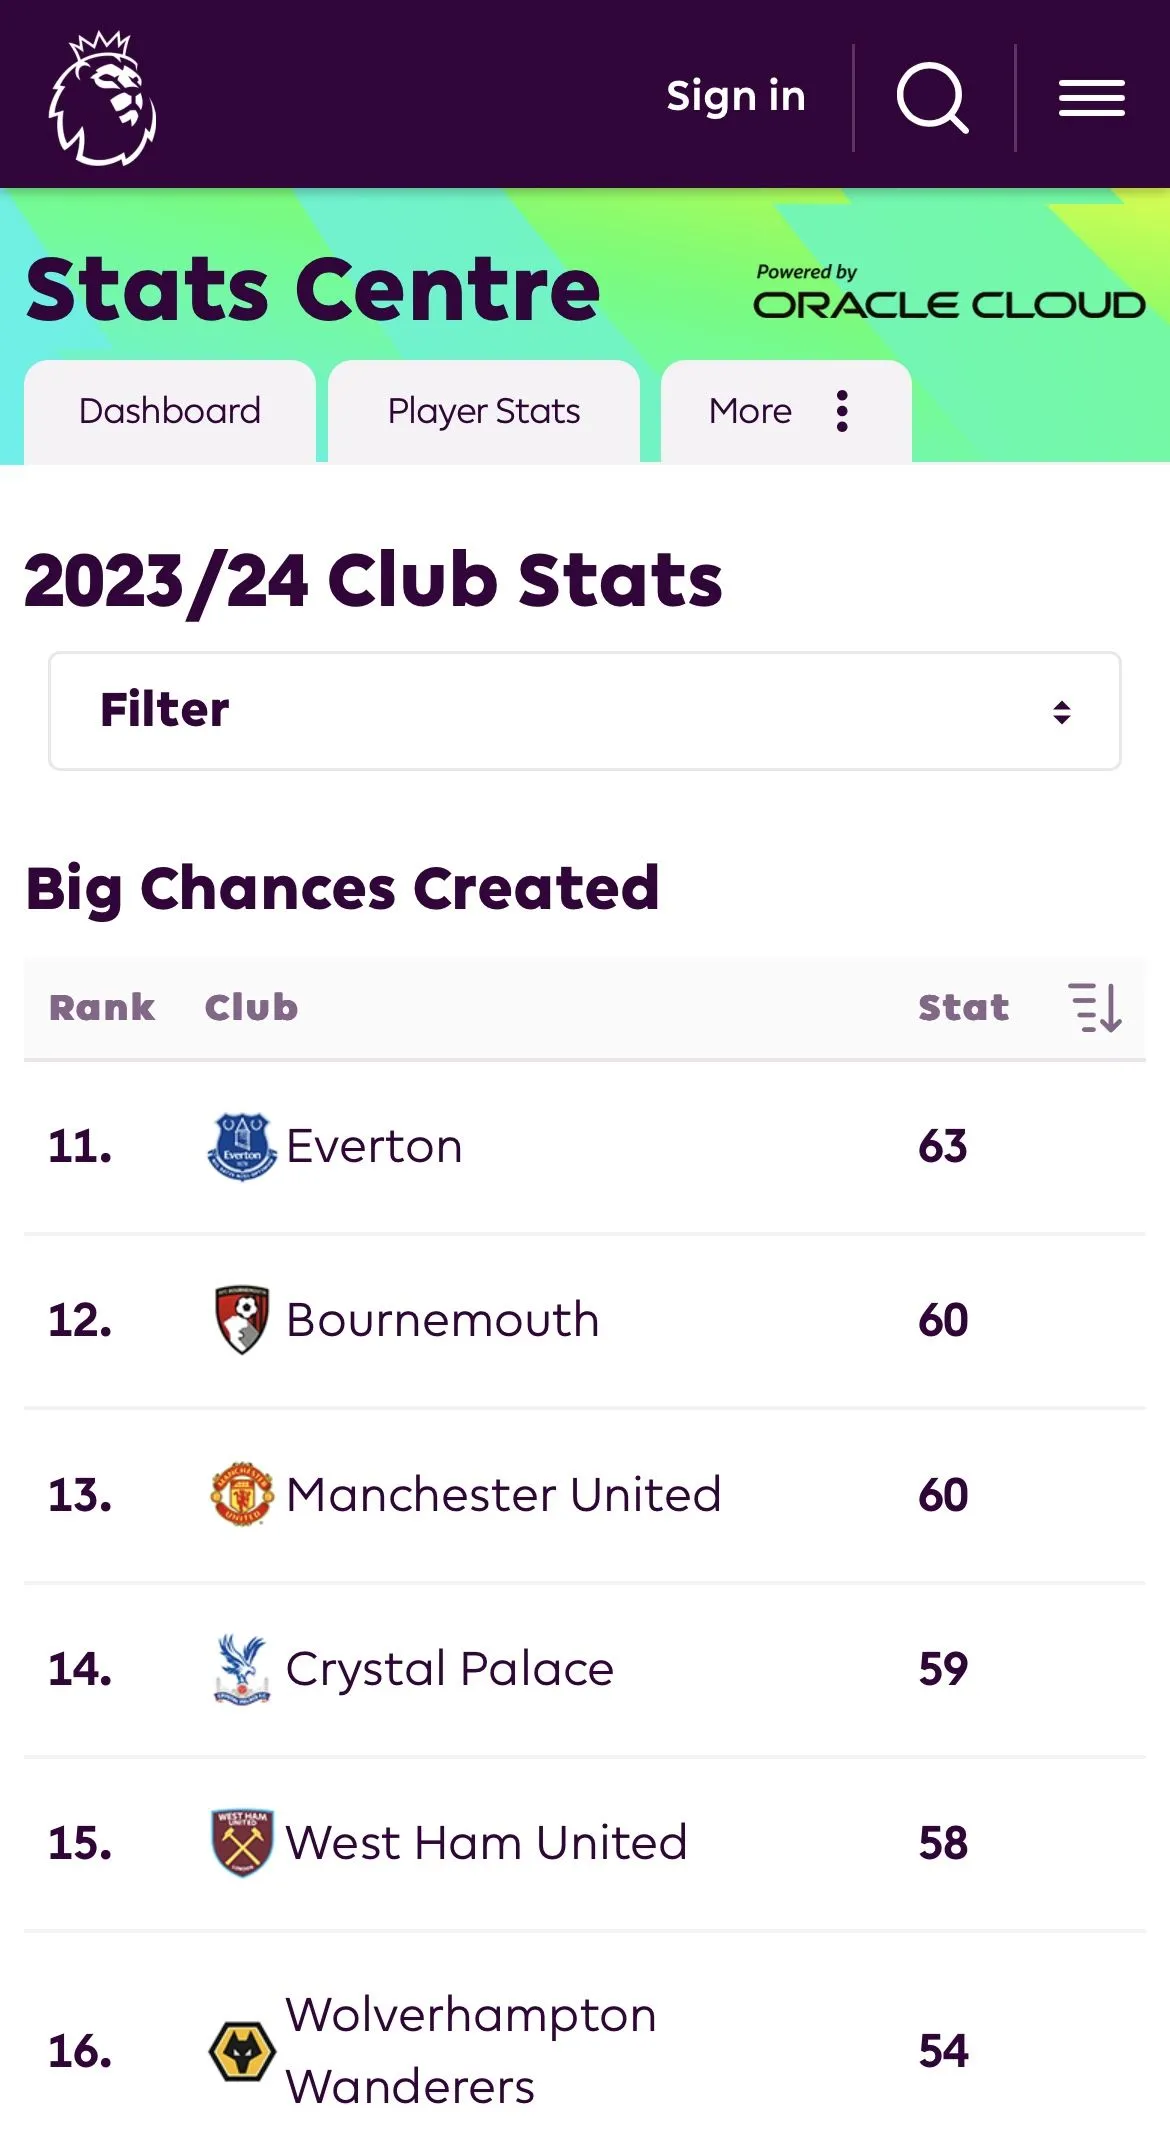Click the Sign in link
Viewport: 1170px width, 2152px height.
736,96
